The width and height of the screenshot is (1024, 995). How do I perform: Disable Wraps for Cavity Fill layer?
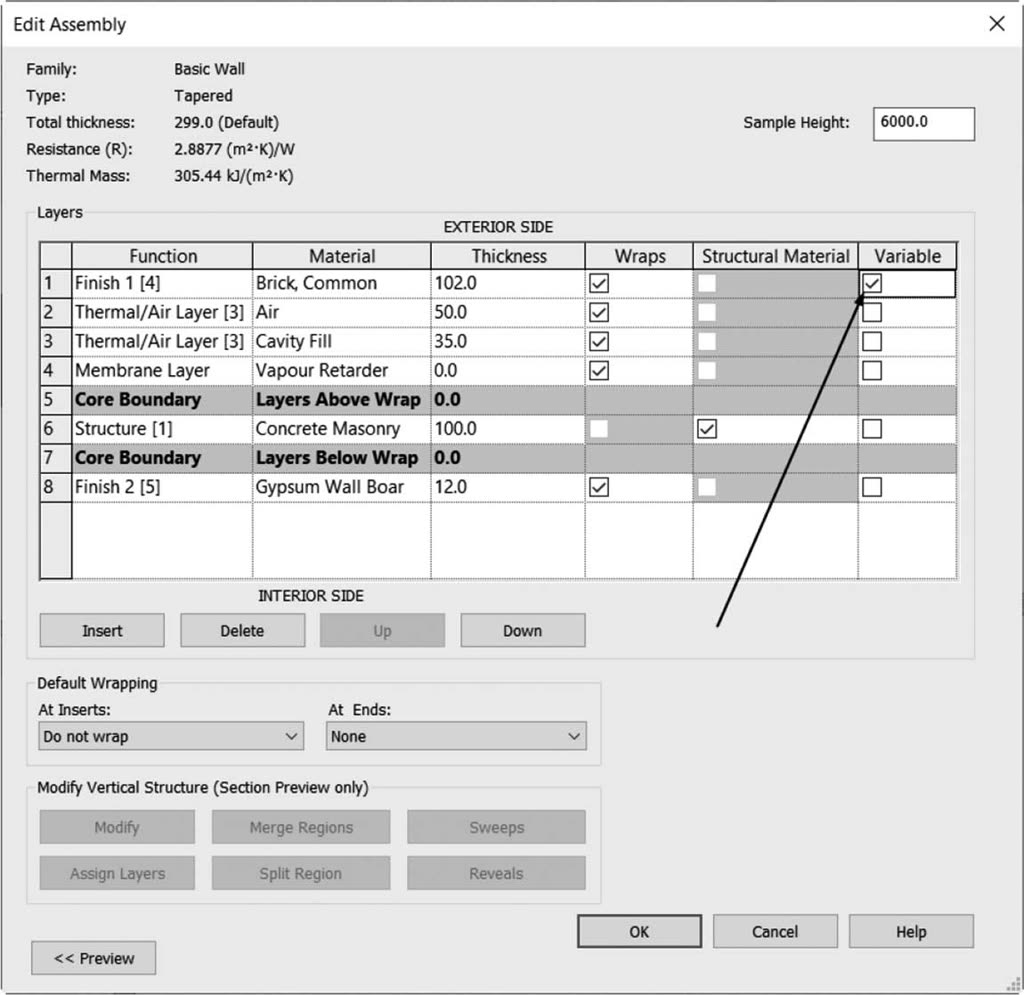(x=599, y=341)
